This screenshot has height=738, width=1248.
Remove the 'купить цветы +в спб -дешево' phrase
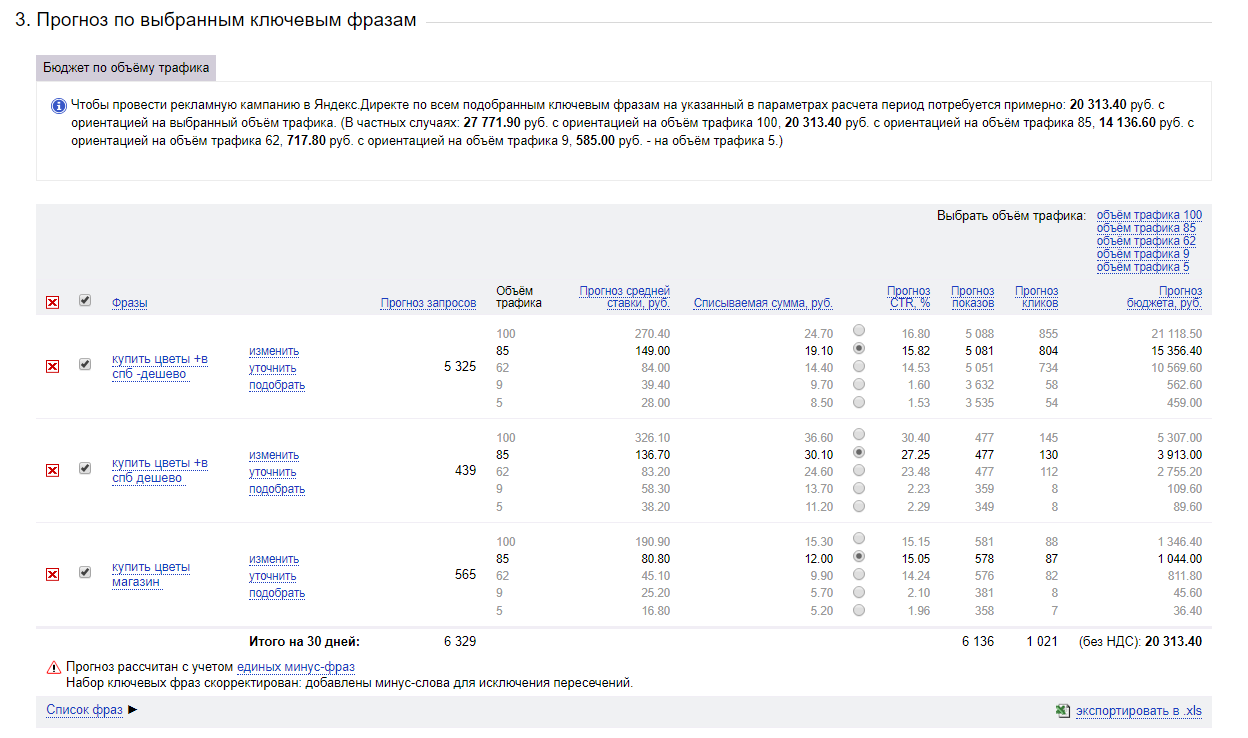pos(52,367)
